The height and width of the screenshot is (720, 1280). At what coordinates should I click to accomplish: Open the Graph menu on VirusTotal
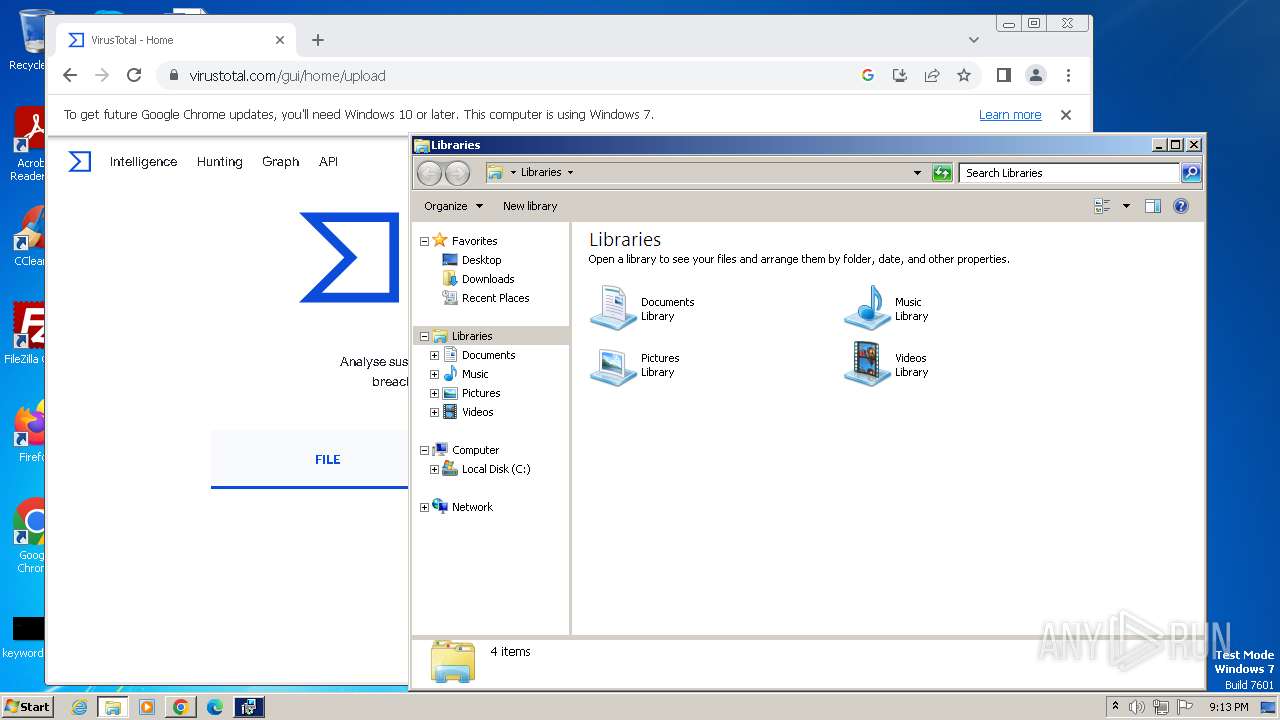[x=280, y=161]
